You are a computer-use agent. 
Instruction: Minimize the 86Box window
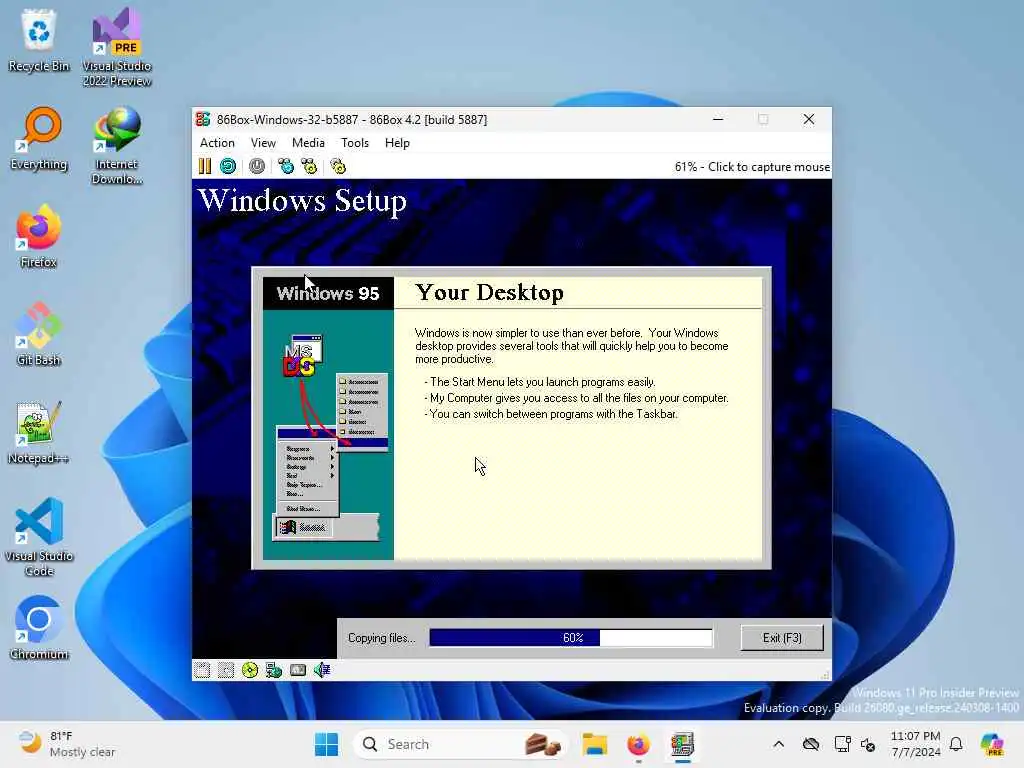(x=718, y=120)
